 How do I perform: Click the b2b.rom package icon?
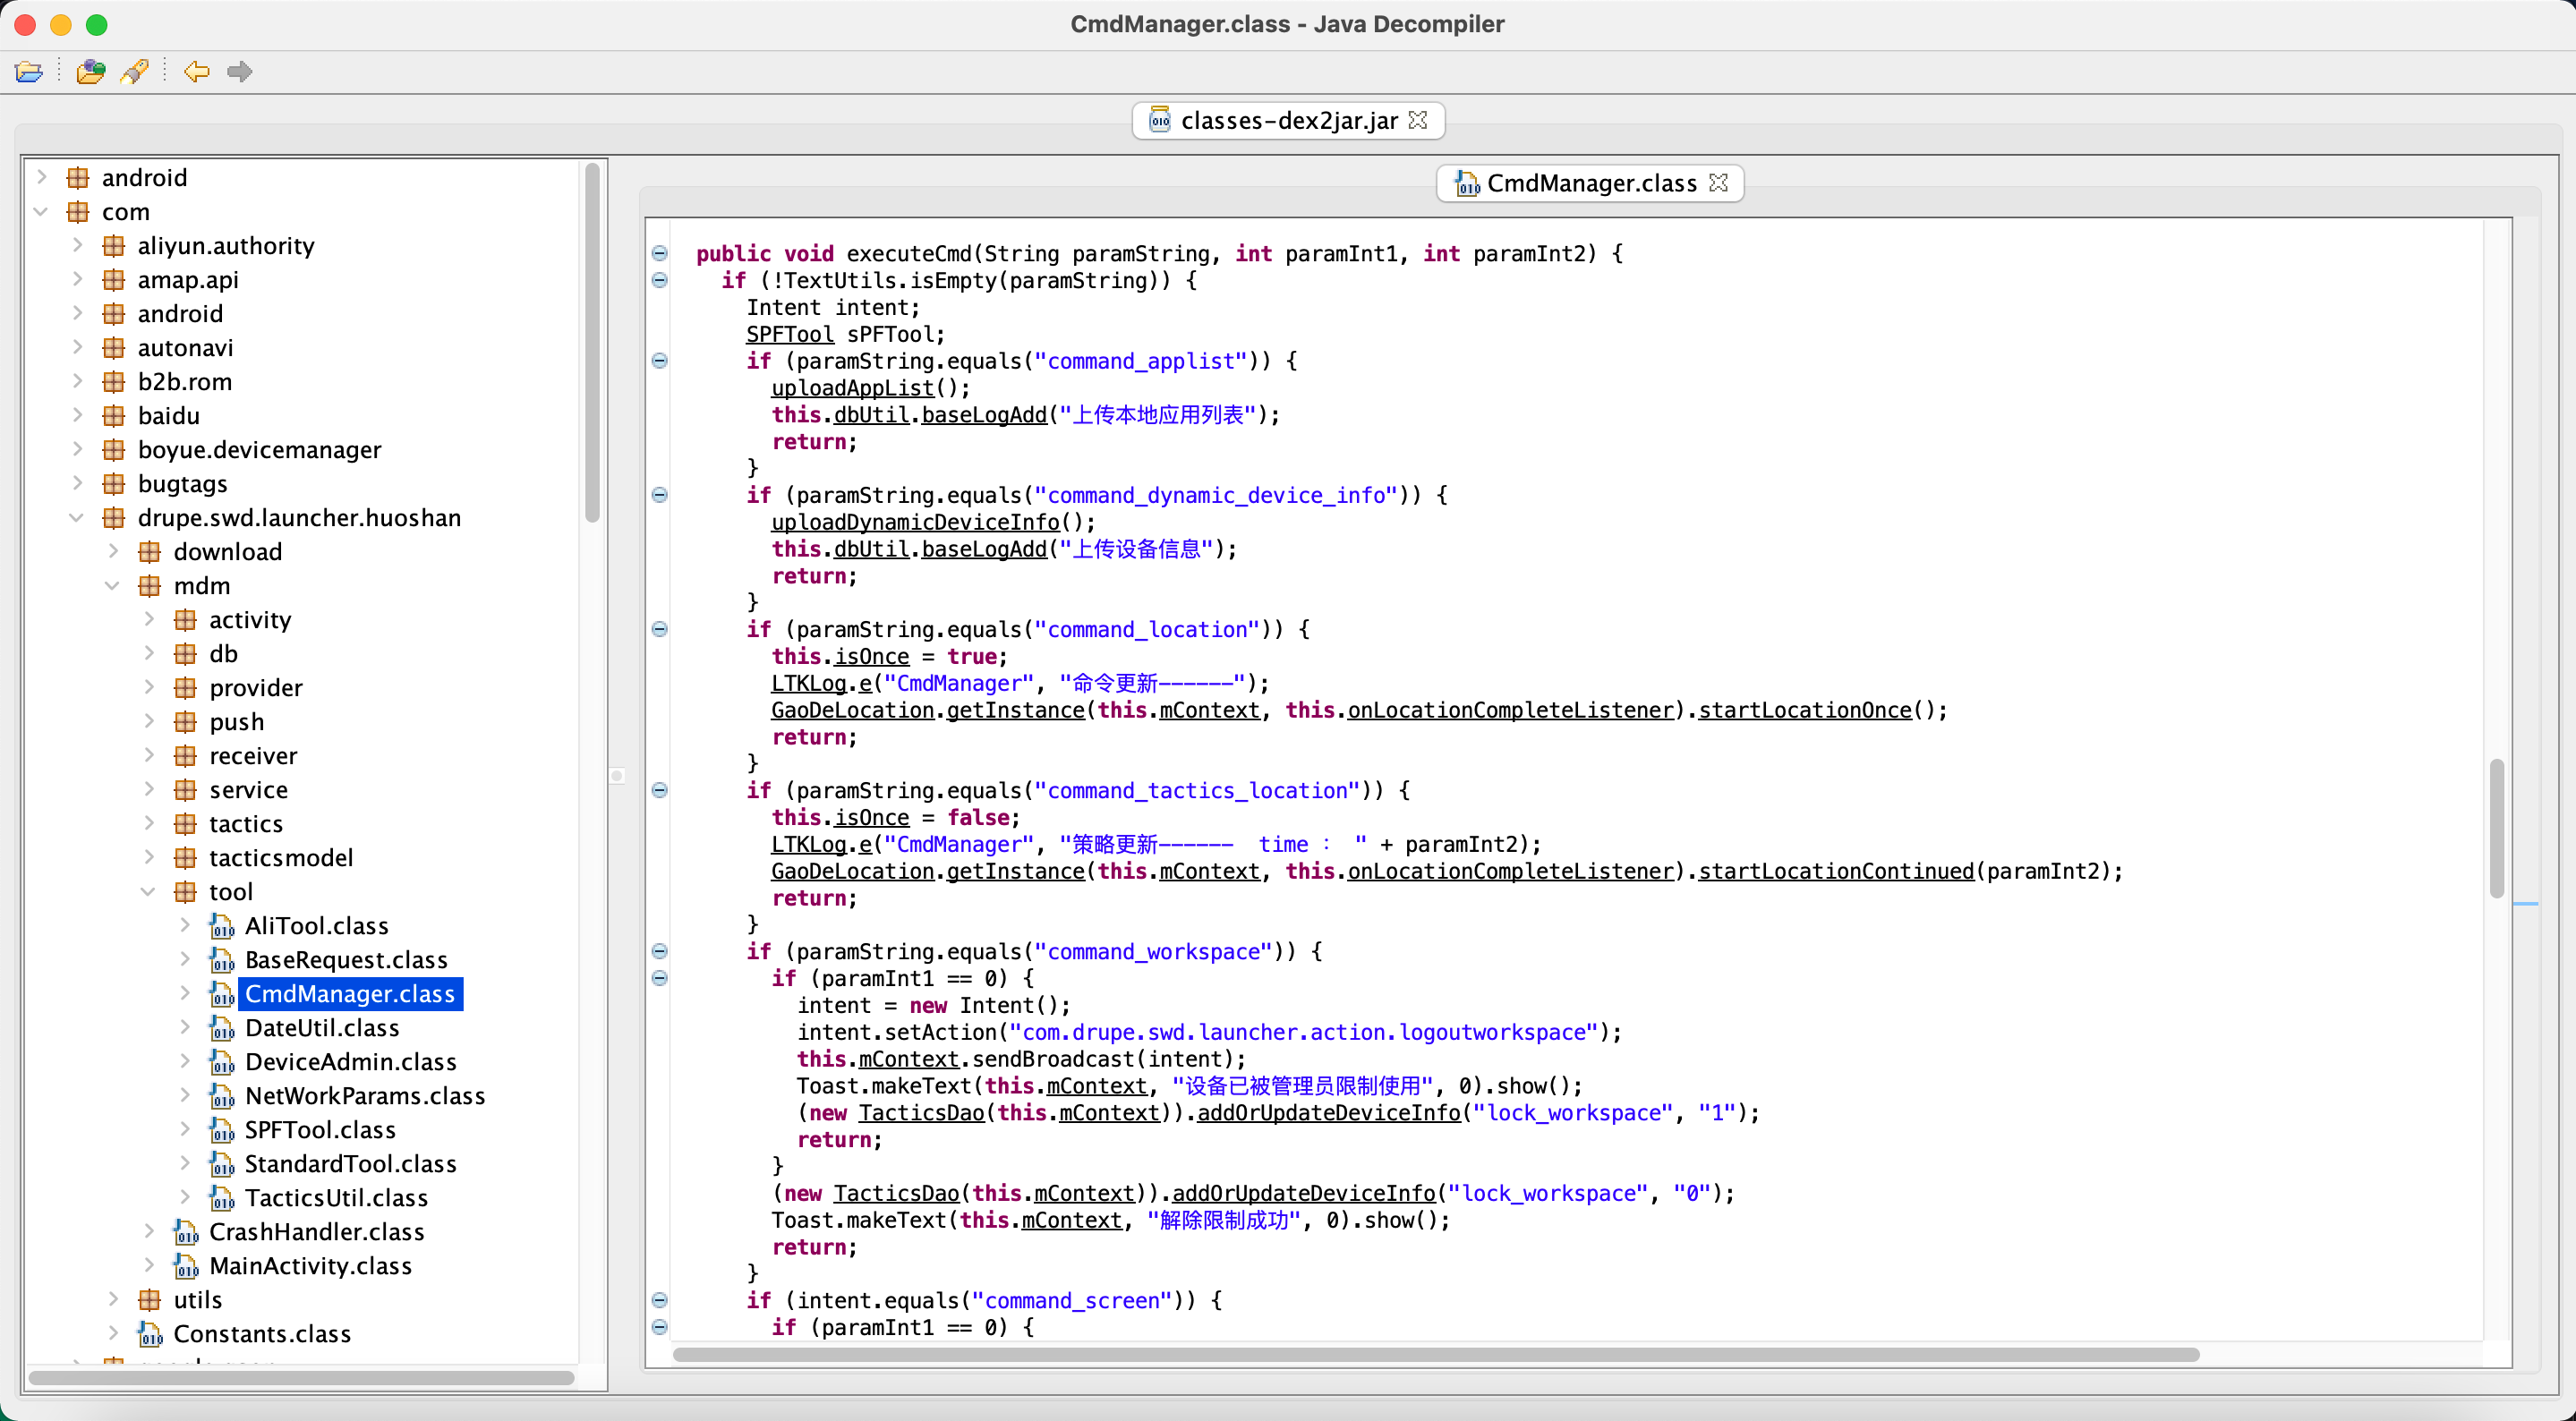114,381
